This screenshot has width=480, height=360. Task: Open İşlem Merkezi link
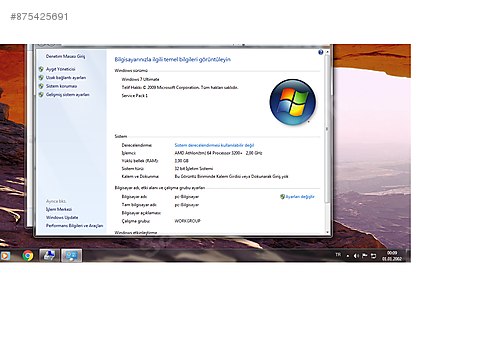[59, 209]
